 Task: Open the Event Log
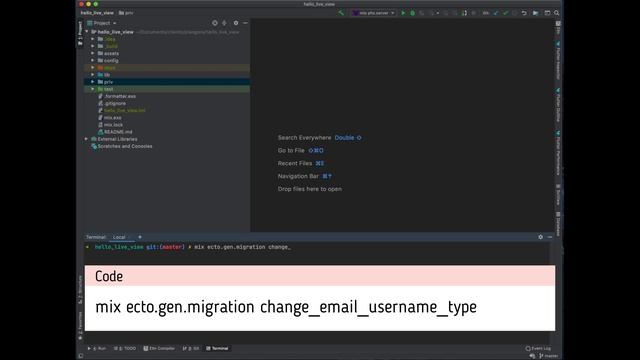tap(538, 349)
